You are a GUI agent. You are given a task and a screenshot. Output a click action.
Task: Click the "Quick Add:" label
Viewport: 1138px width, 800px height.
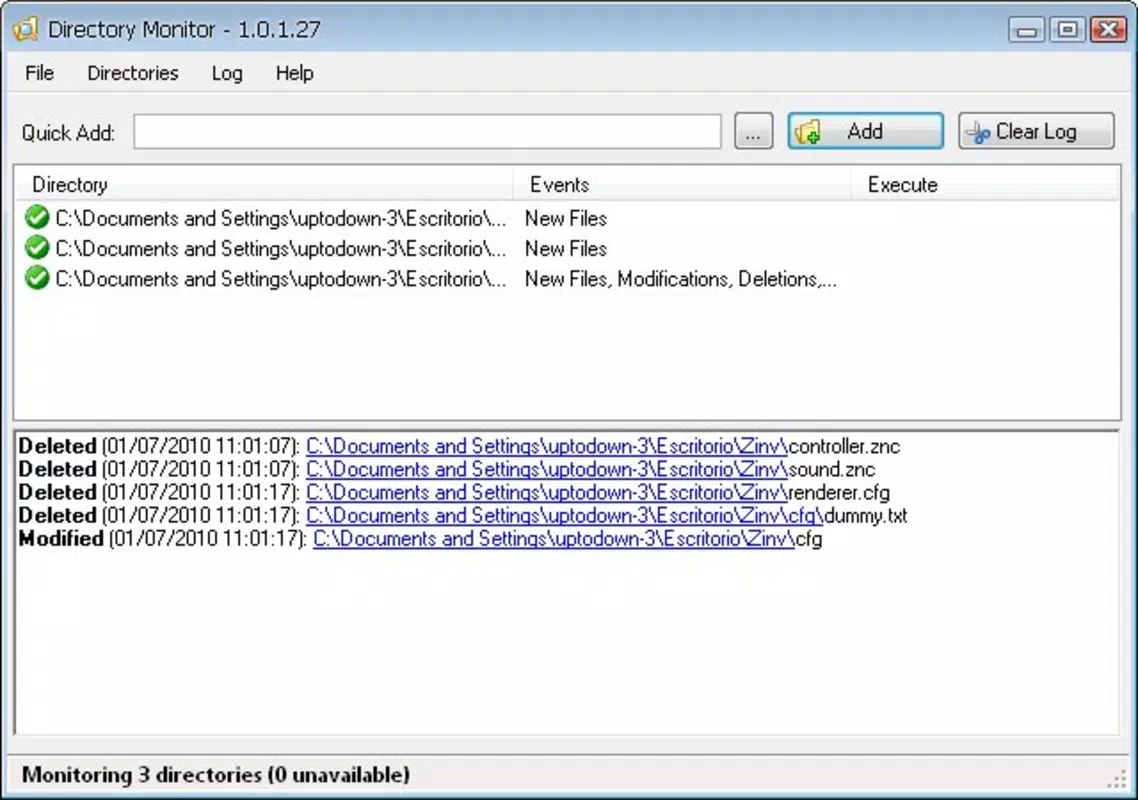pos(68,133)
